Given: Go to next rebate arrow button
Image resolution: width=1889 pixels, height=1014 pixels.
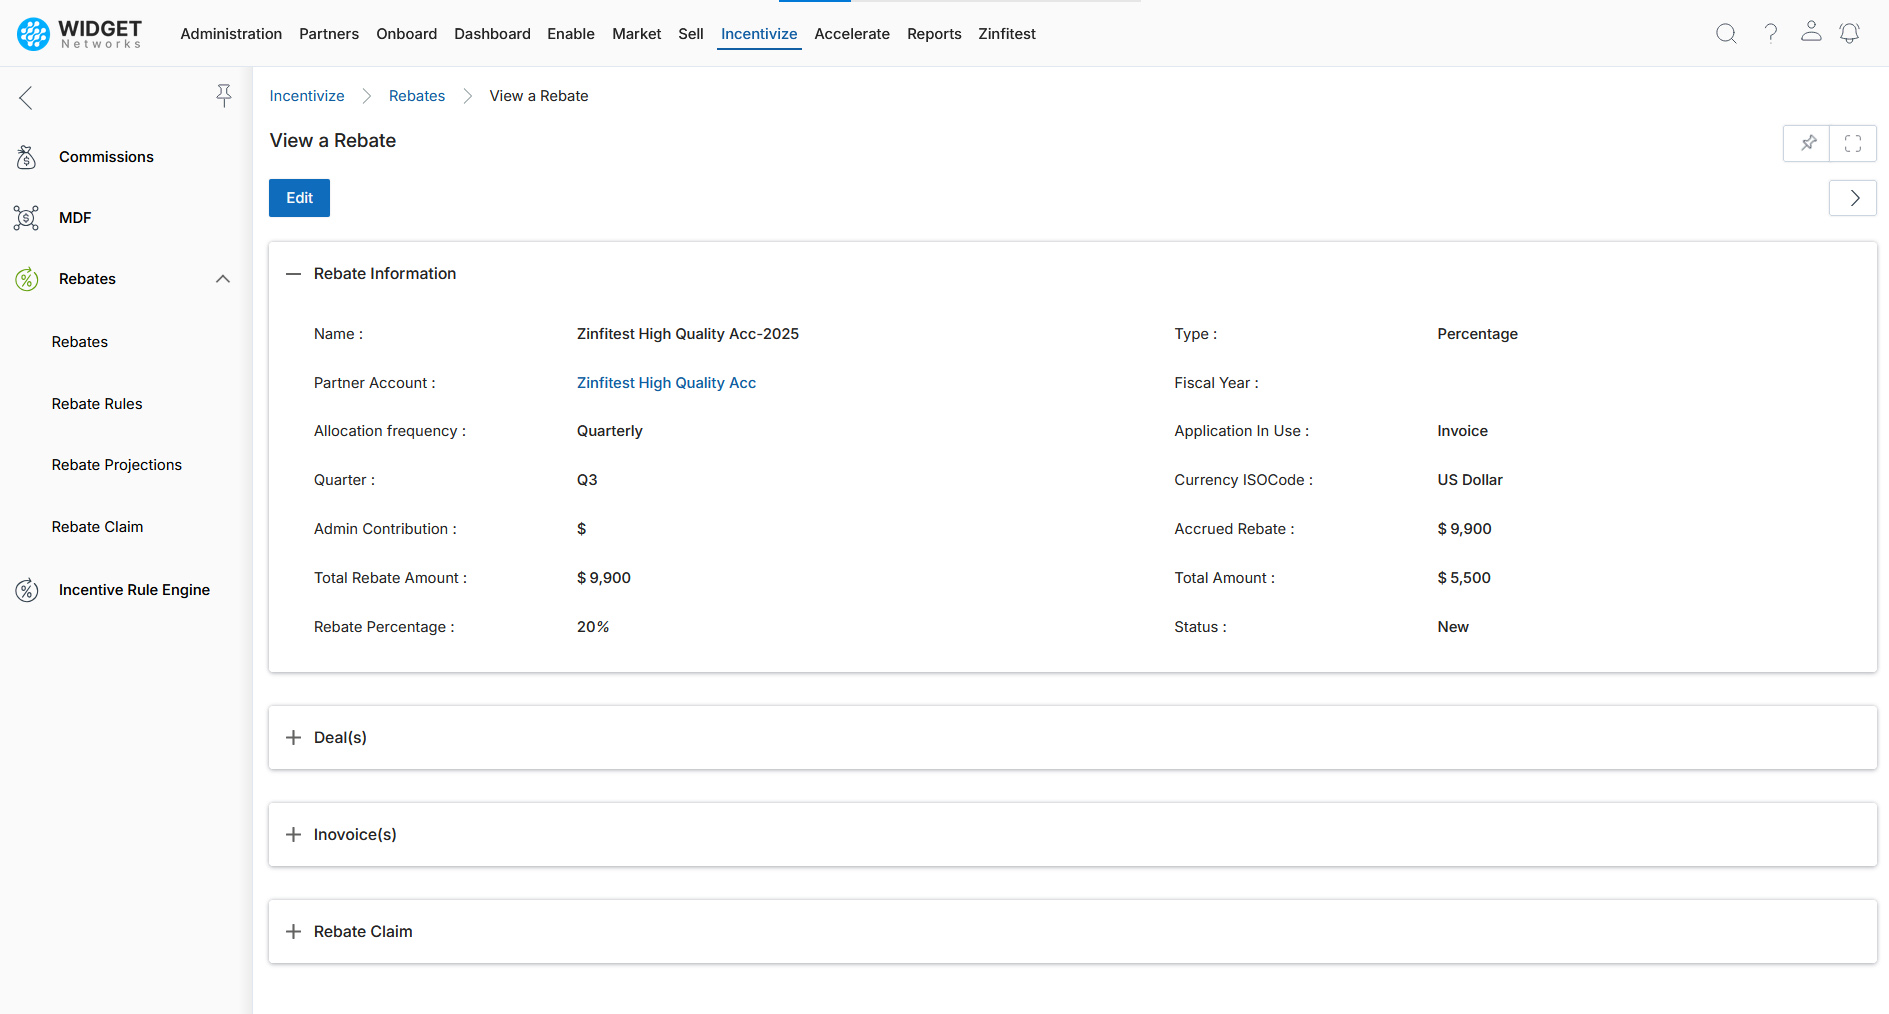Looking at the screenshot, I should click(1853, 198).
